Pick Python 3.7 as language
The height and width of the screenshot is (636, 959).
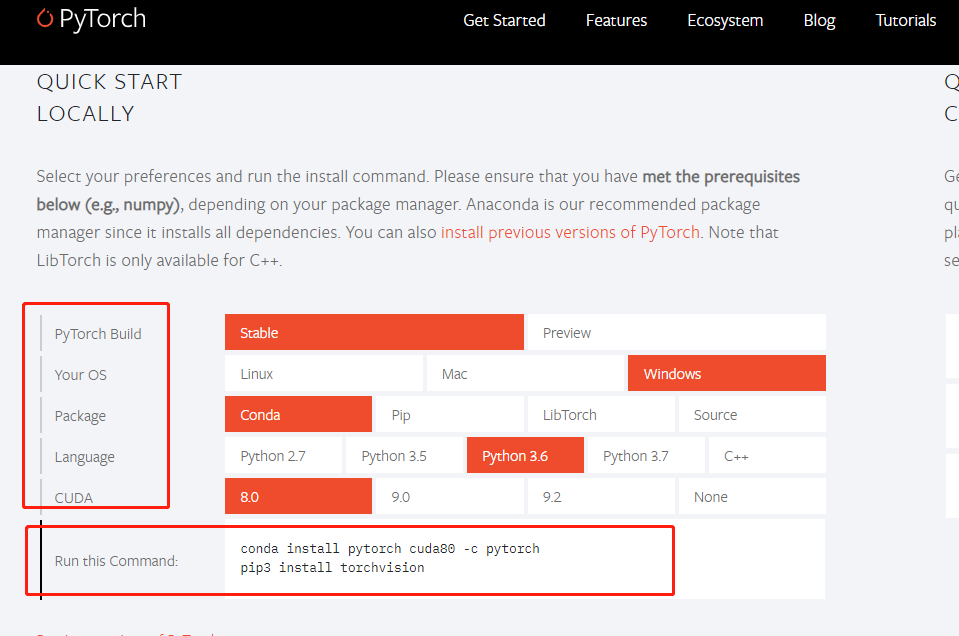[x=646, y=456]
